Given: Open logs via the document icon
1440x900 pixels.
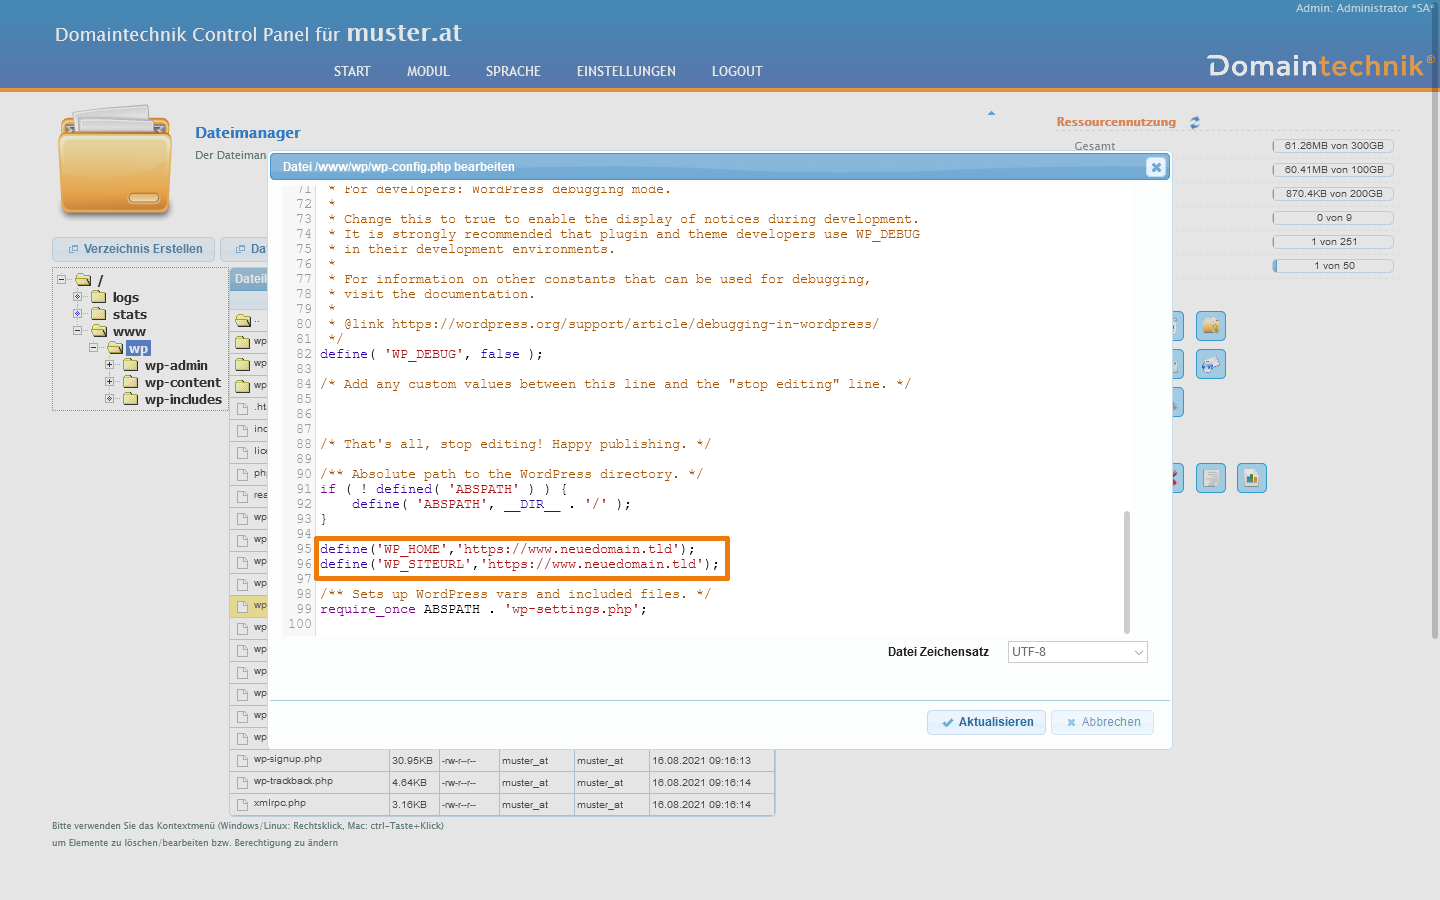Looking at the screenshot, I should [x=1210, y=478].
